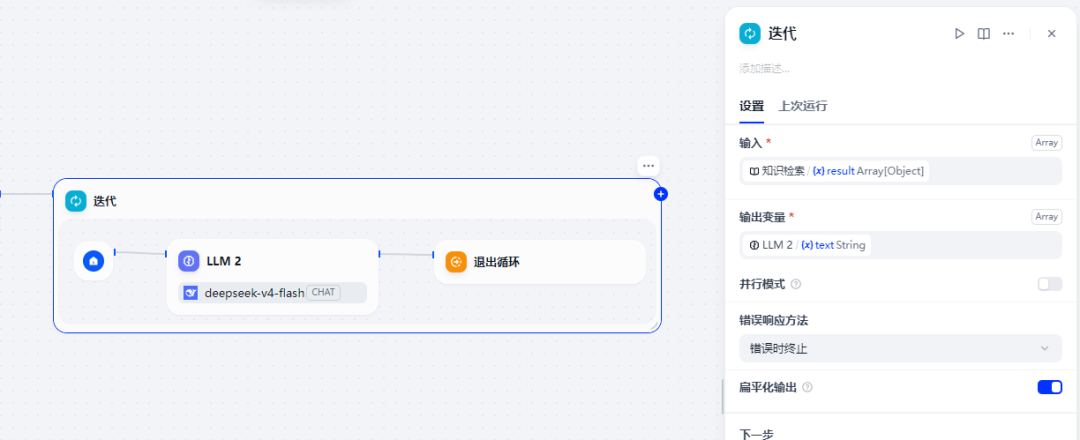Switch to the 上次运行 tab
Image resolution: width=1080 pixels, height=440 pixels.
[803, 106]
